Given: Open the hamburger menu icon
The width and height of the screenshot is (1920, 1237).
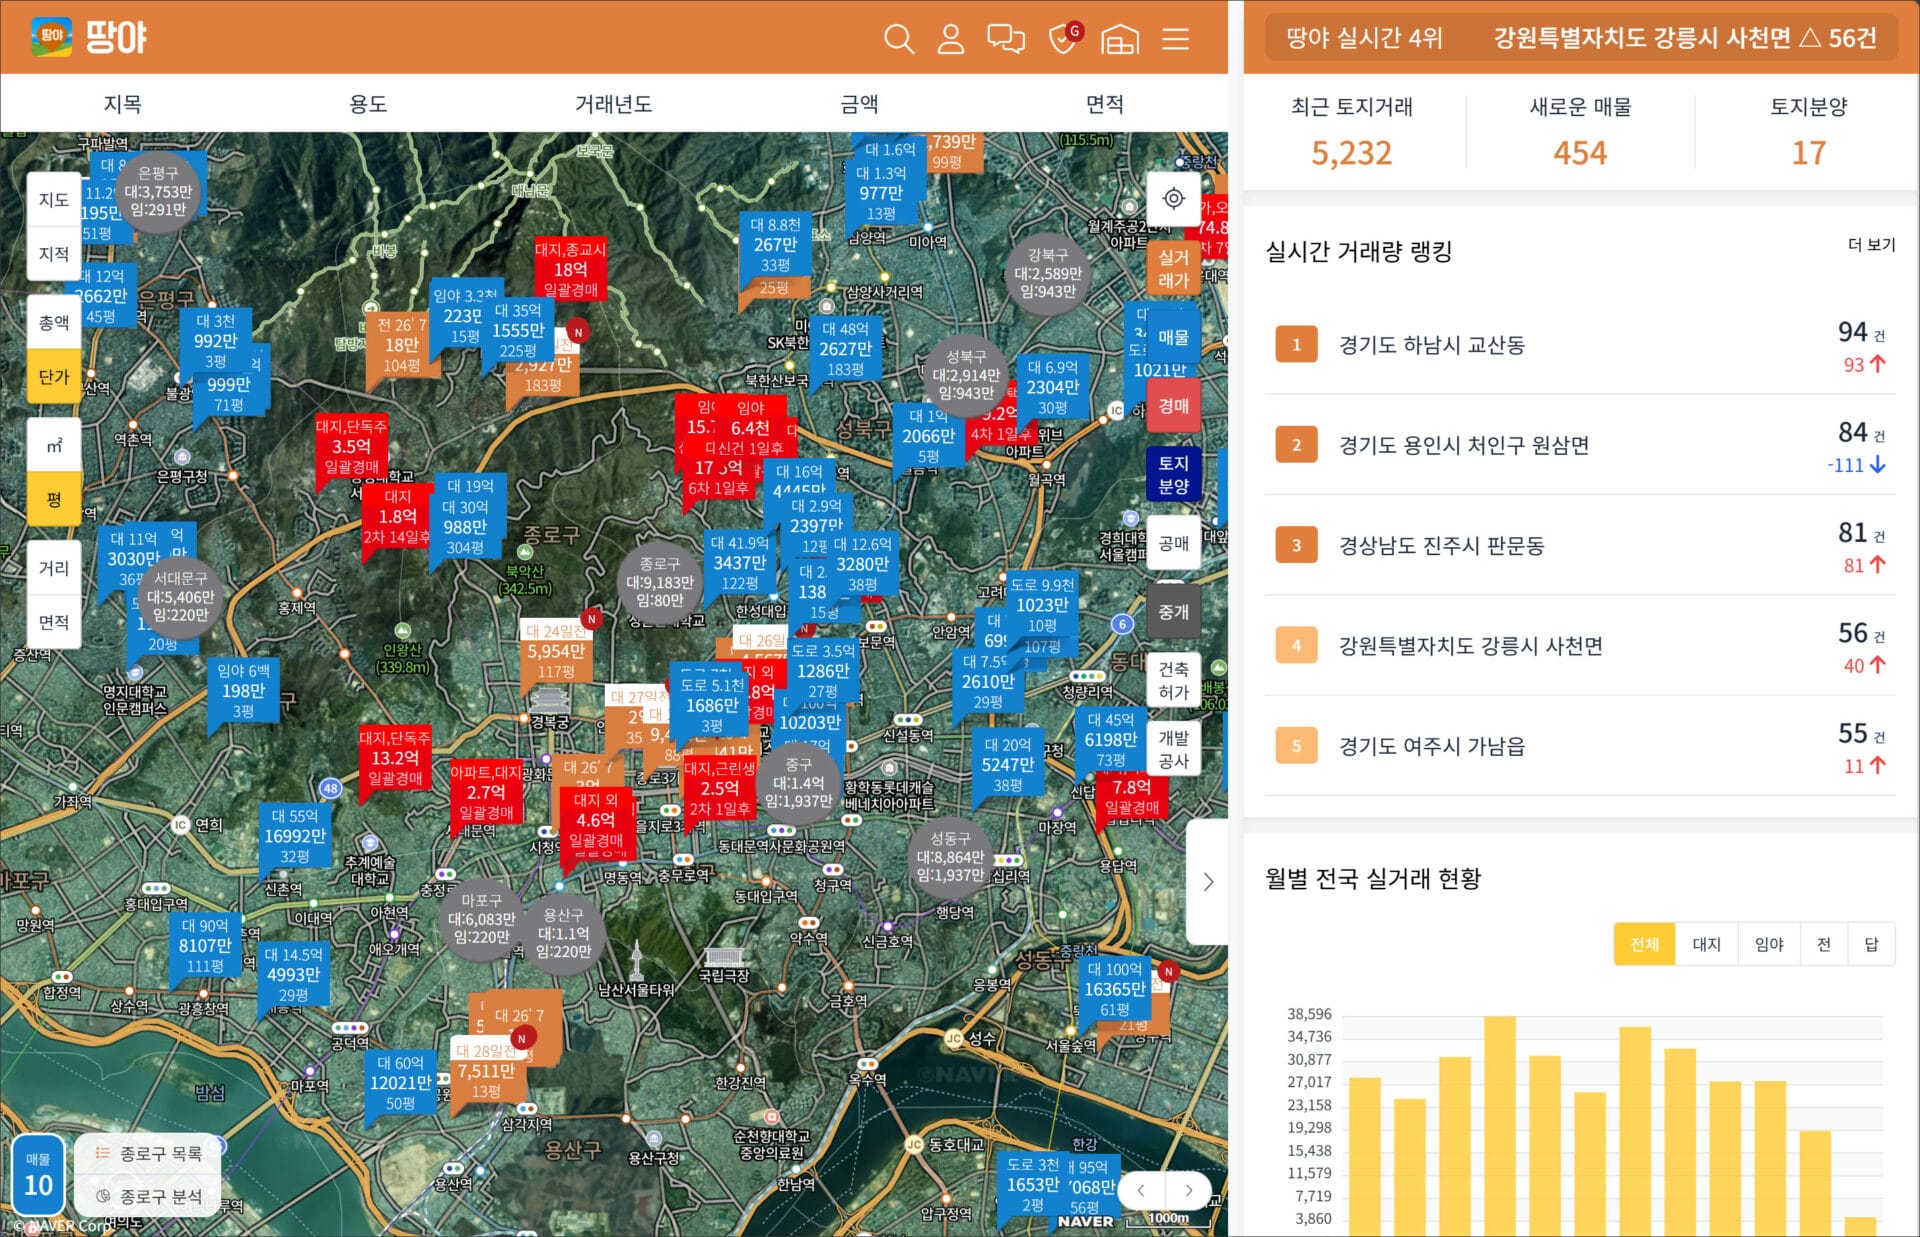Looking at the screenshot, I should point(1176,39).
